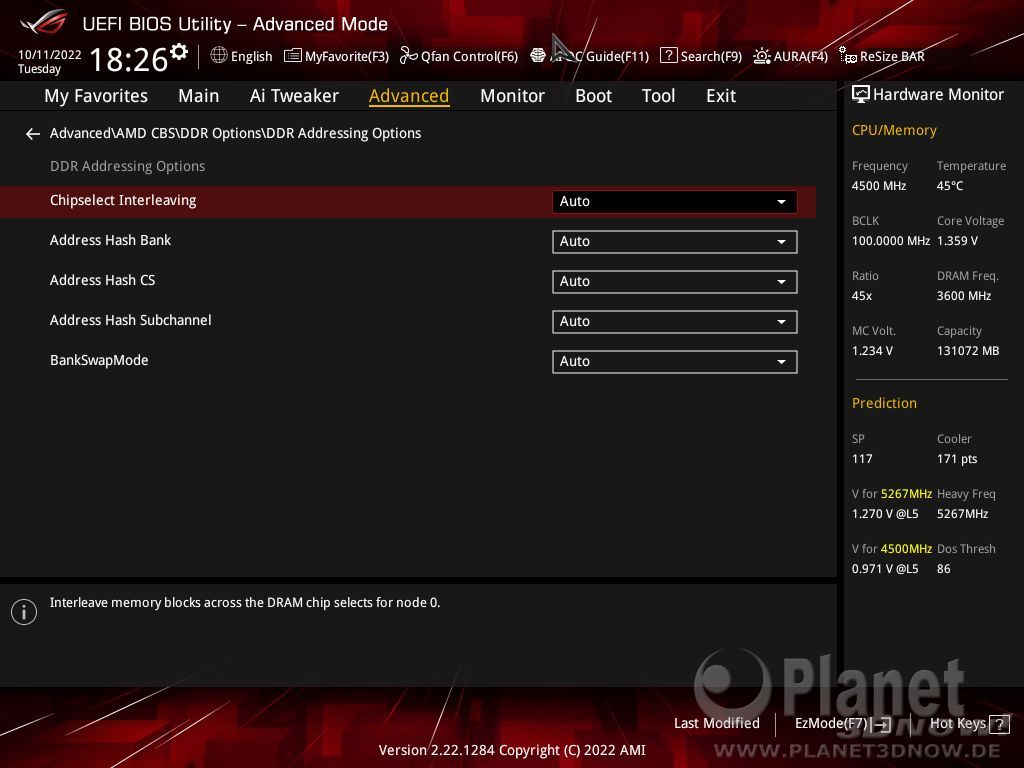Open the Chipselect Interleaving dropdown
The image size is (1024, 768).
coord(675,202)
